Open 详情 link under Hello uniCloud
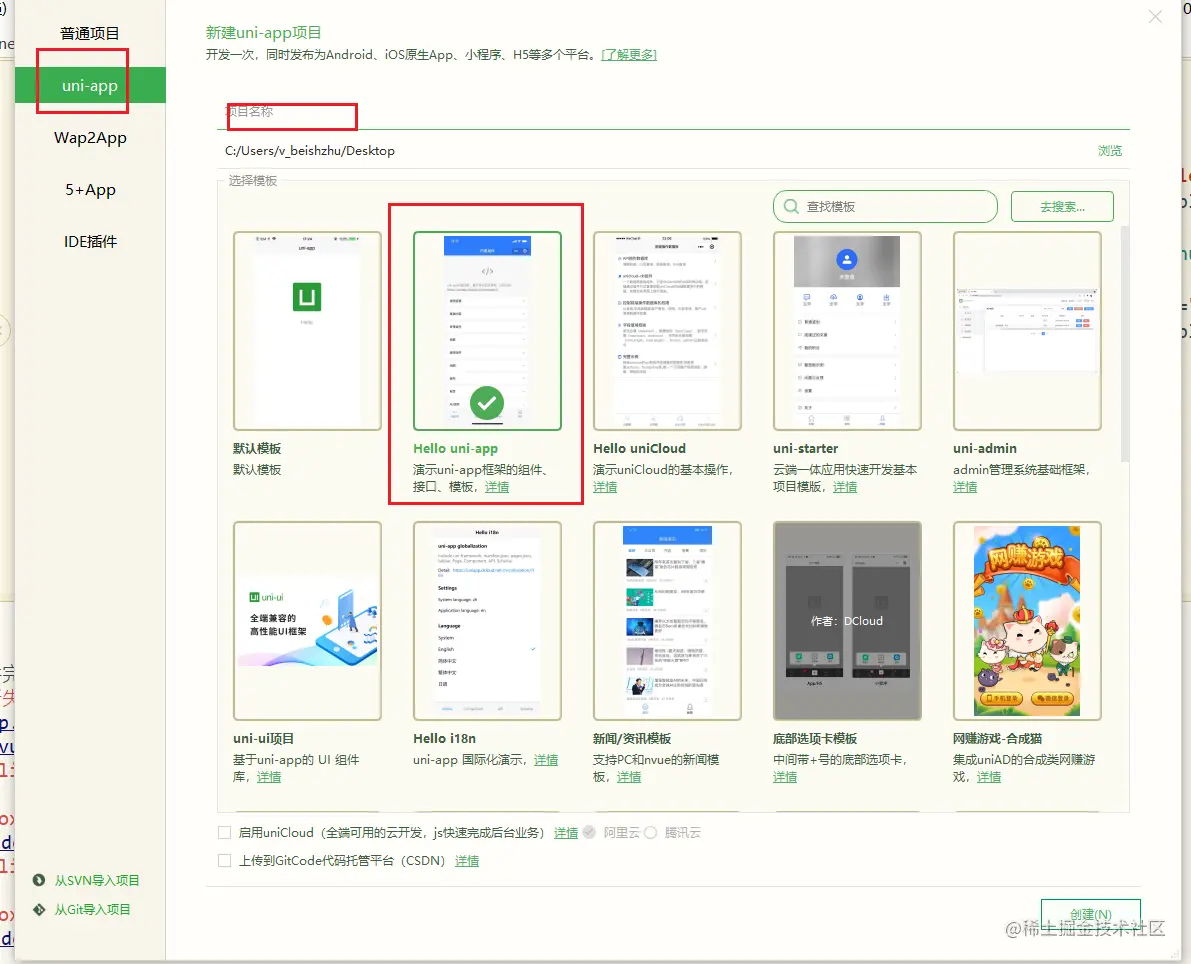This screenshot has height=964, width=1191. pyautogui.click(x=605, y=487)
